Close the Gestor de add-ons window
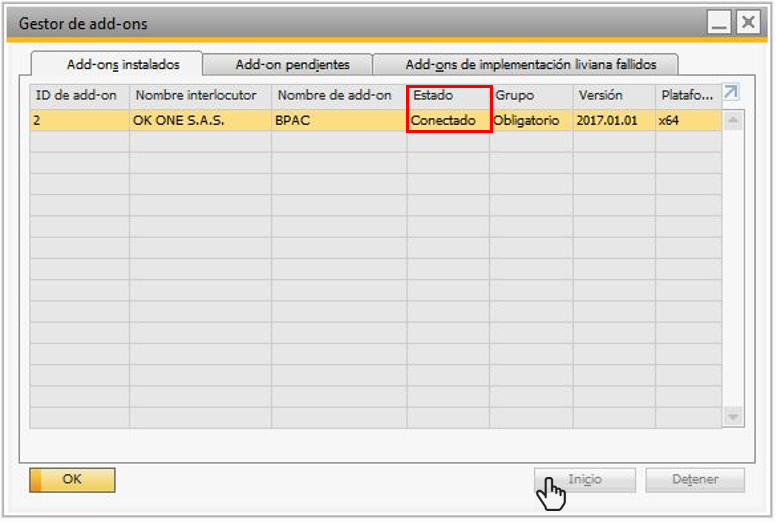Viewport: 776px width, 522px height. point(747,22)
